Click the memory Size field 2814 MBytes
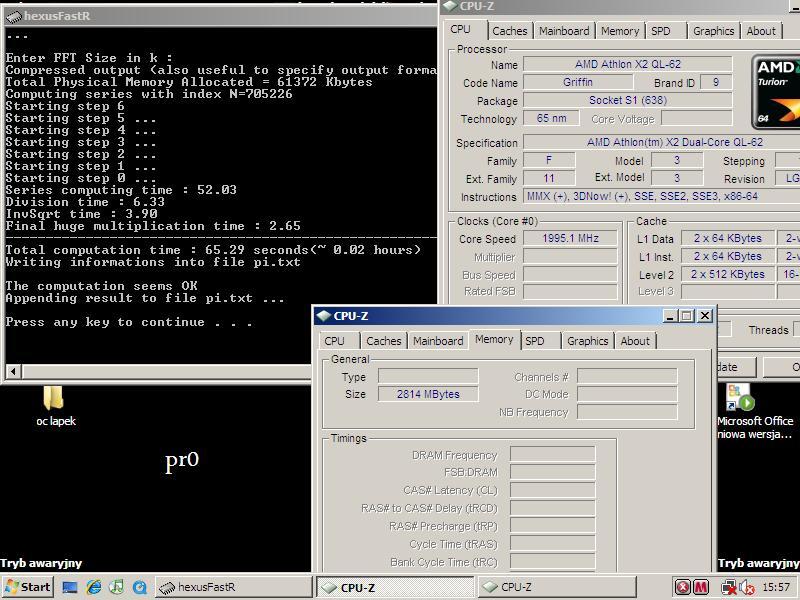Viewport: 800px width, 600px height. (x=428, y=394)
